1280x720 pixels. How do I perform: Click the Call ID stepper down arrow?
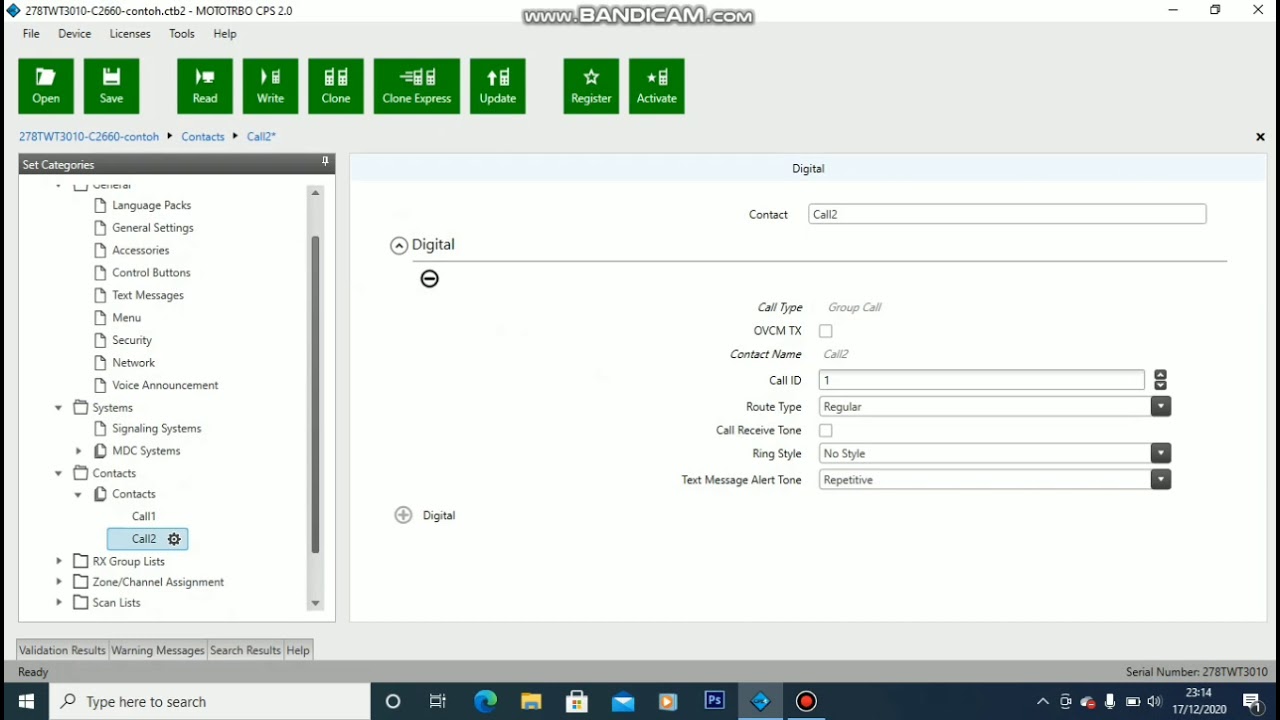(1160, 385)
